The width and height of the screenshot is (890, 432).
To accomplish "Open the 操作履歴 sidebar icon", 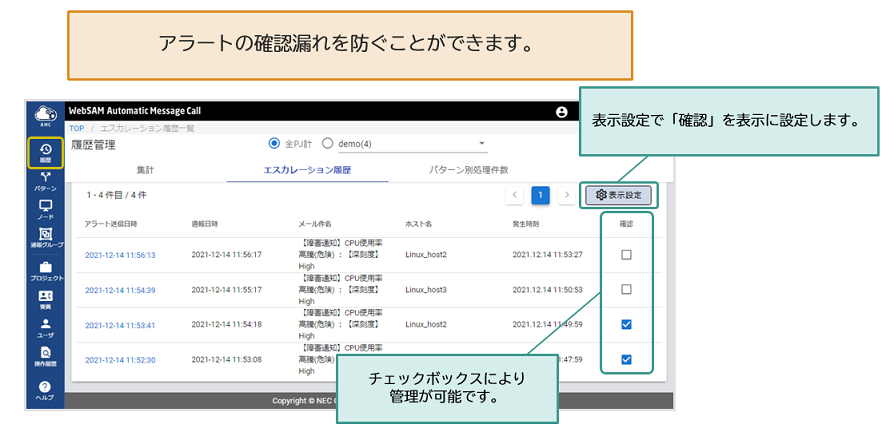I will 45,356.
